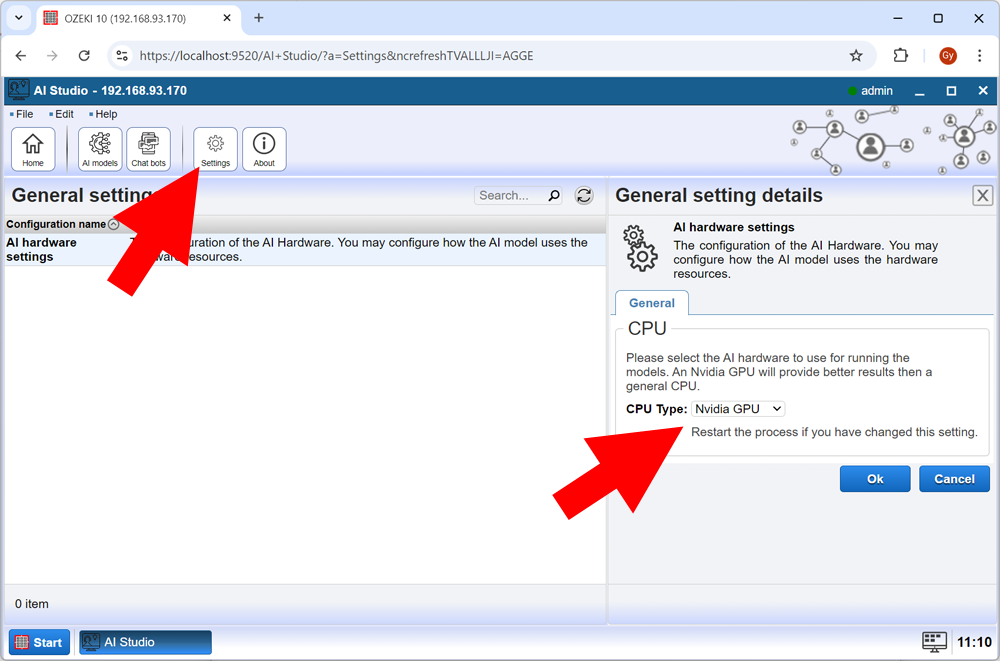Viewport: 1000px width, 661px height.
Task: Open the AI models toolbar icon
Action: [100, 149]
